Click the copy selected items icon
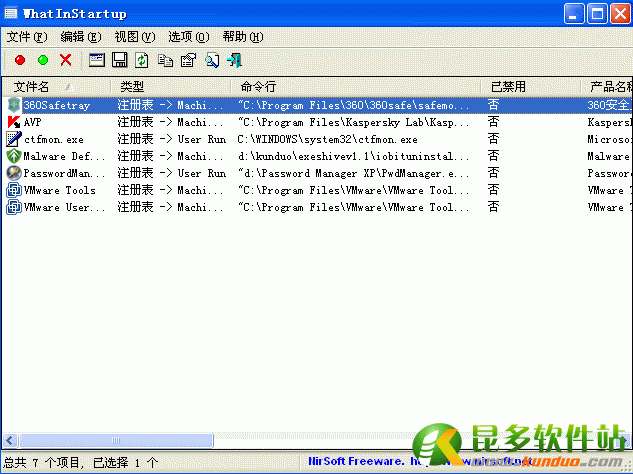The height and width of the screenshot is (474, 633). point(166,61)
